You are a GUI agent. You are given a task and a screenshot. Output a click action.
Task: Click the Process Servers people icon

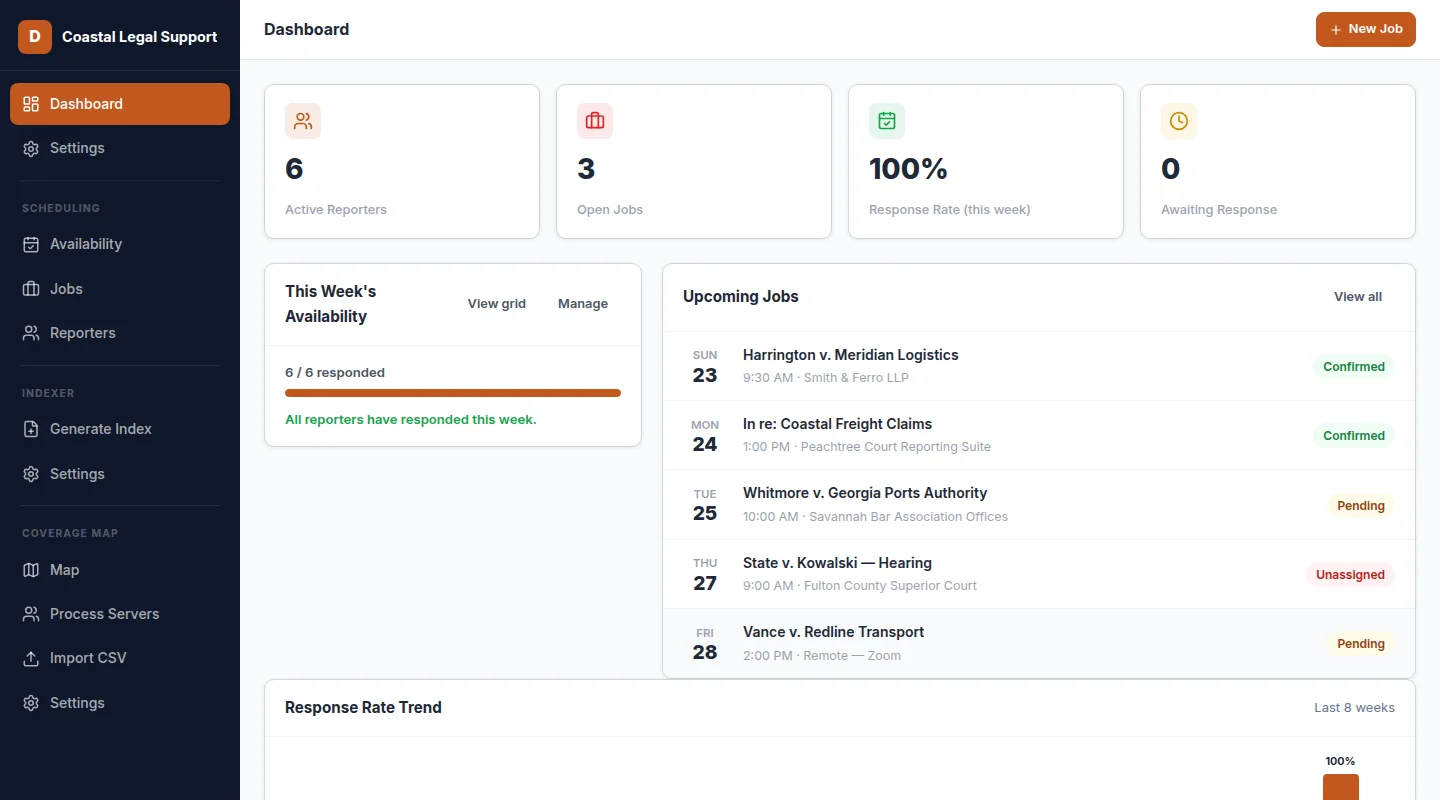pyautogui.click(x=31, y=614)
